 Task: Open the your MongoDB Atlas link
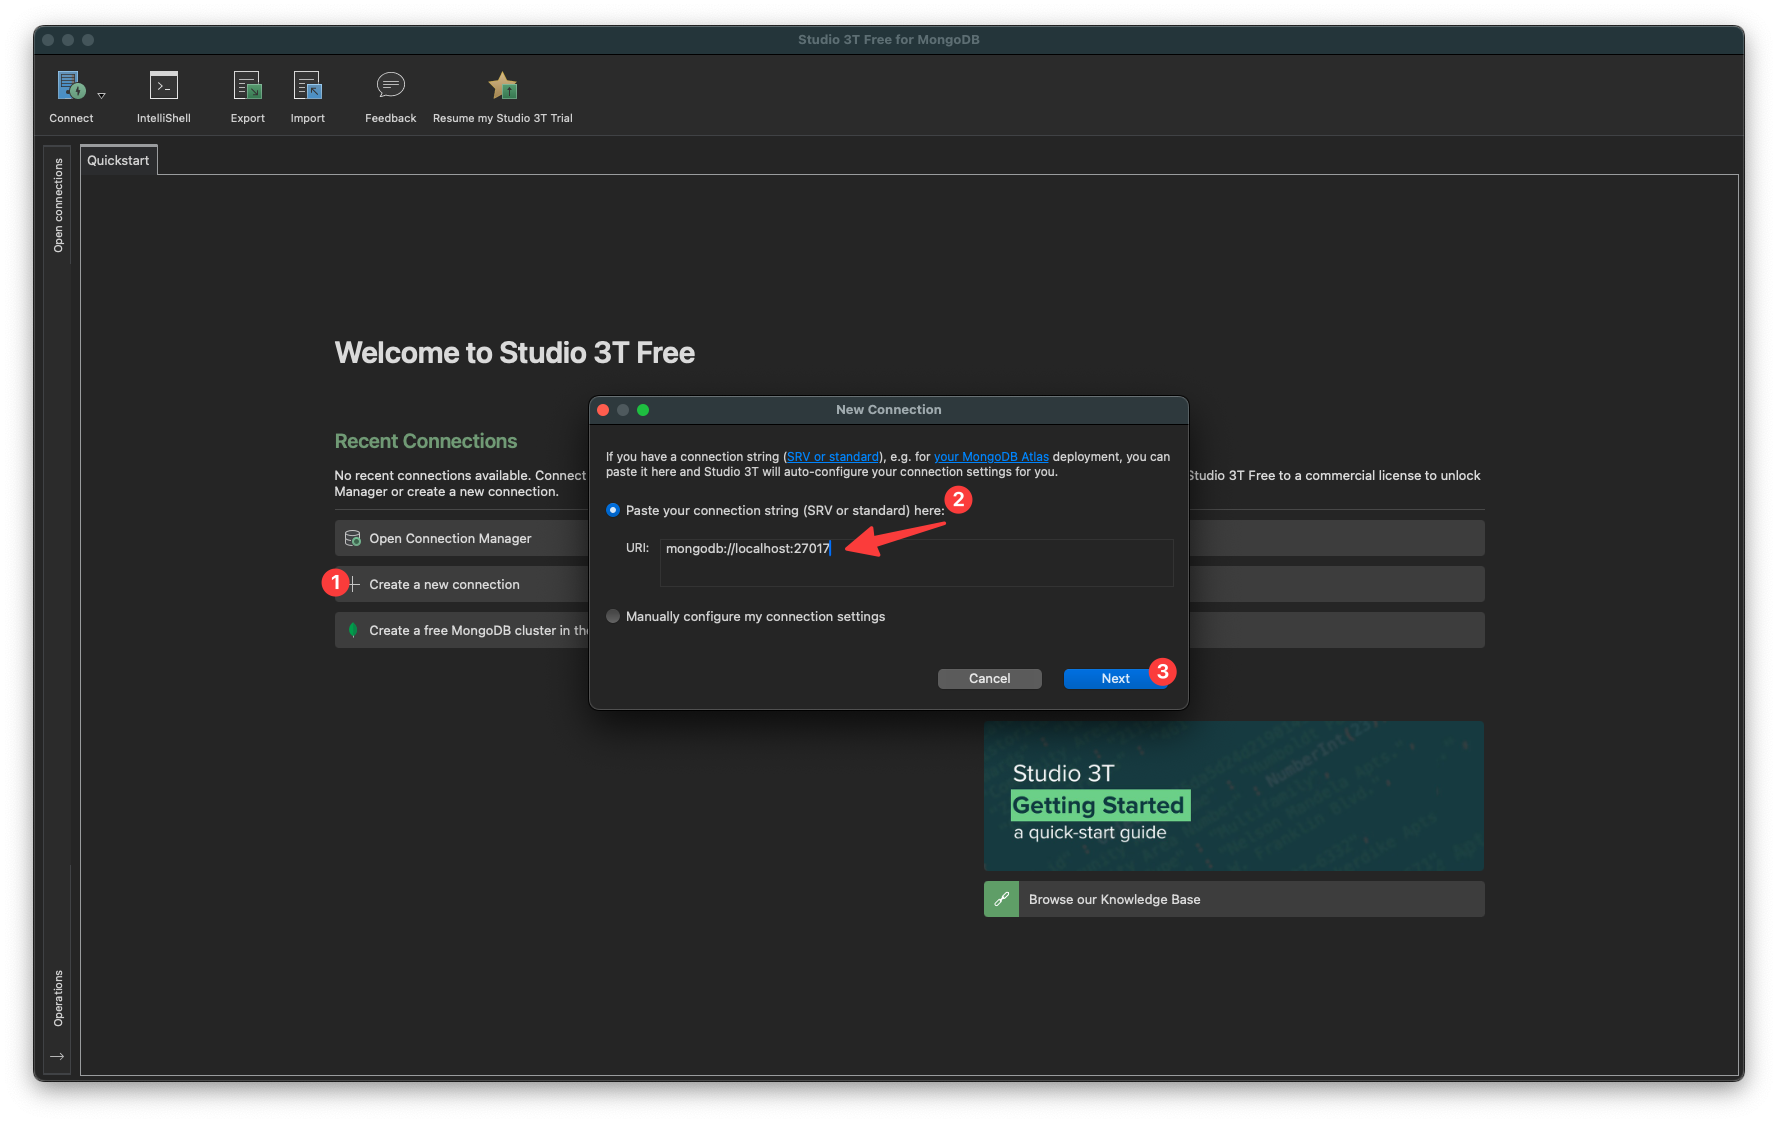pos(991,457)
